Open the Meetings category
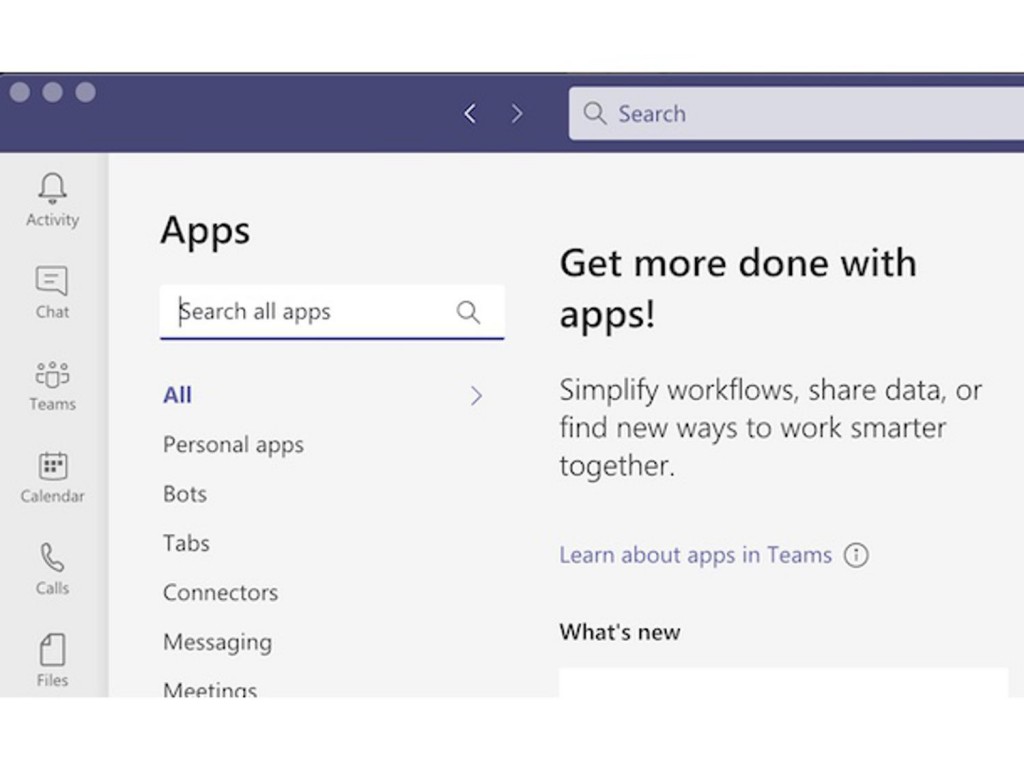Image resolution: width=1024 pixels, height=768 pixels. pos(209,688)
